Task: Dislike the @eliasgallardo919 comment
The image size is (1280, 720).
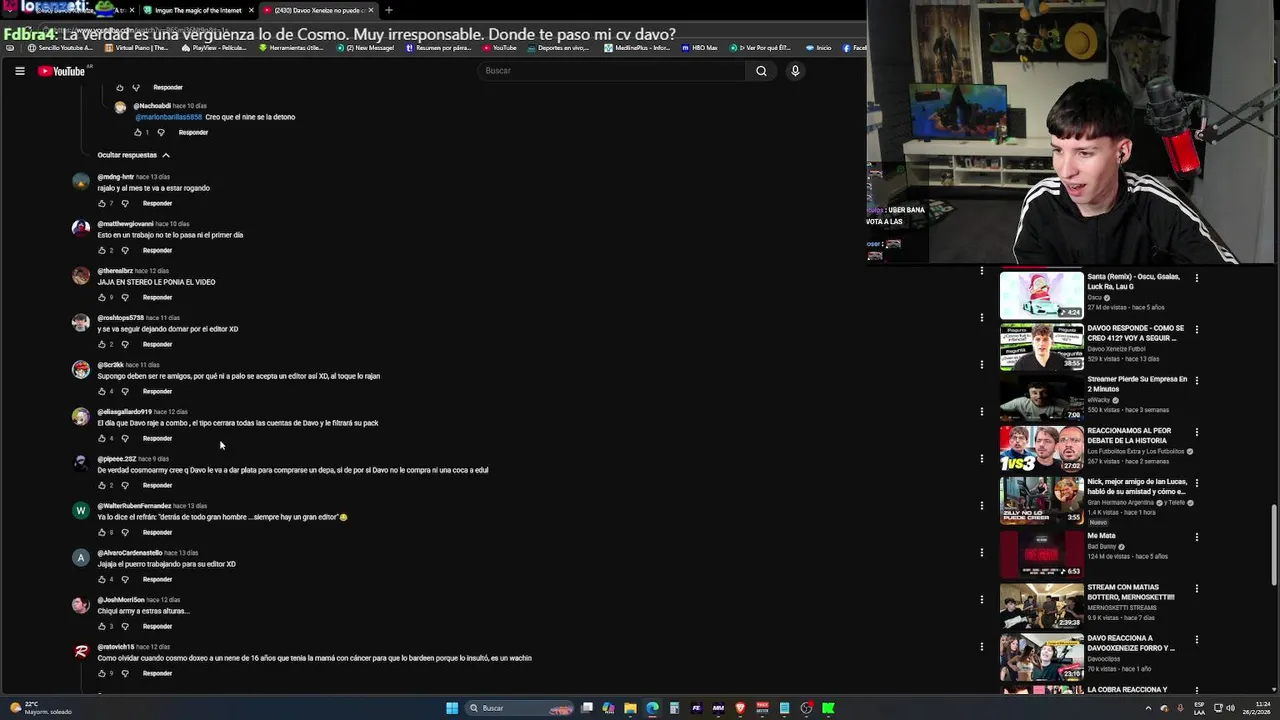Action: coord(124,438)
